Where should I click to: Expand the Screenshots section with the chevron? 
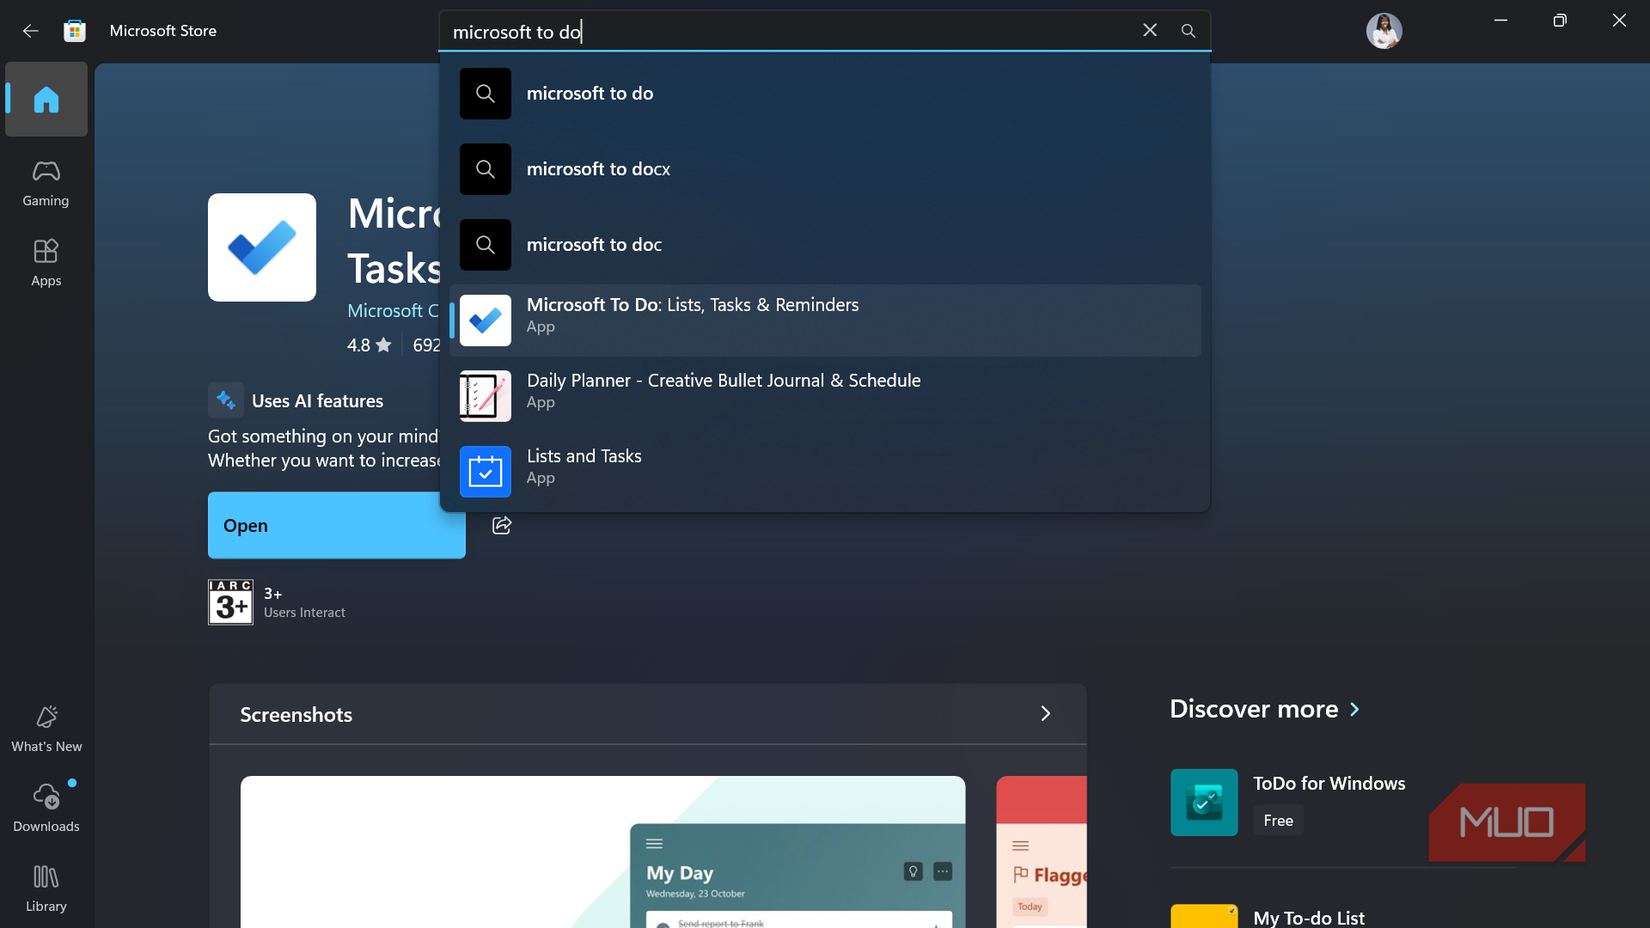click(1046, 713)
